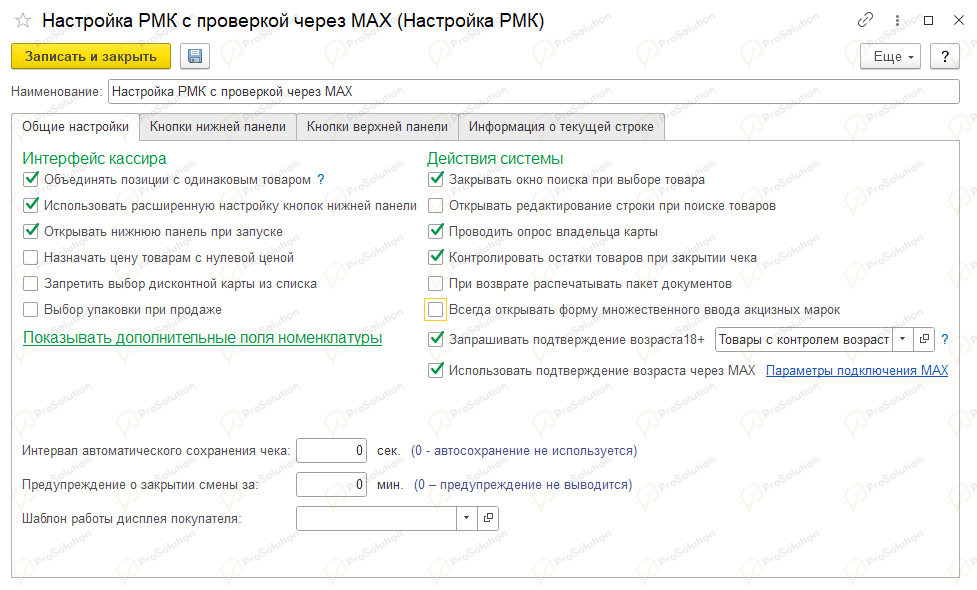
Task: Open 'Показывать дополнительные поля номенклатуры' link
Action: tap(203, 338)
